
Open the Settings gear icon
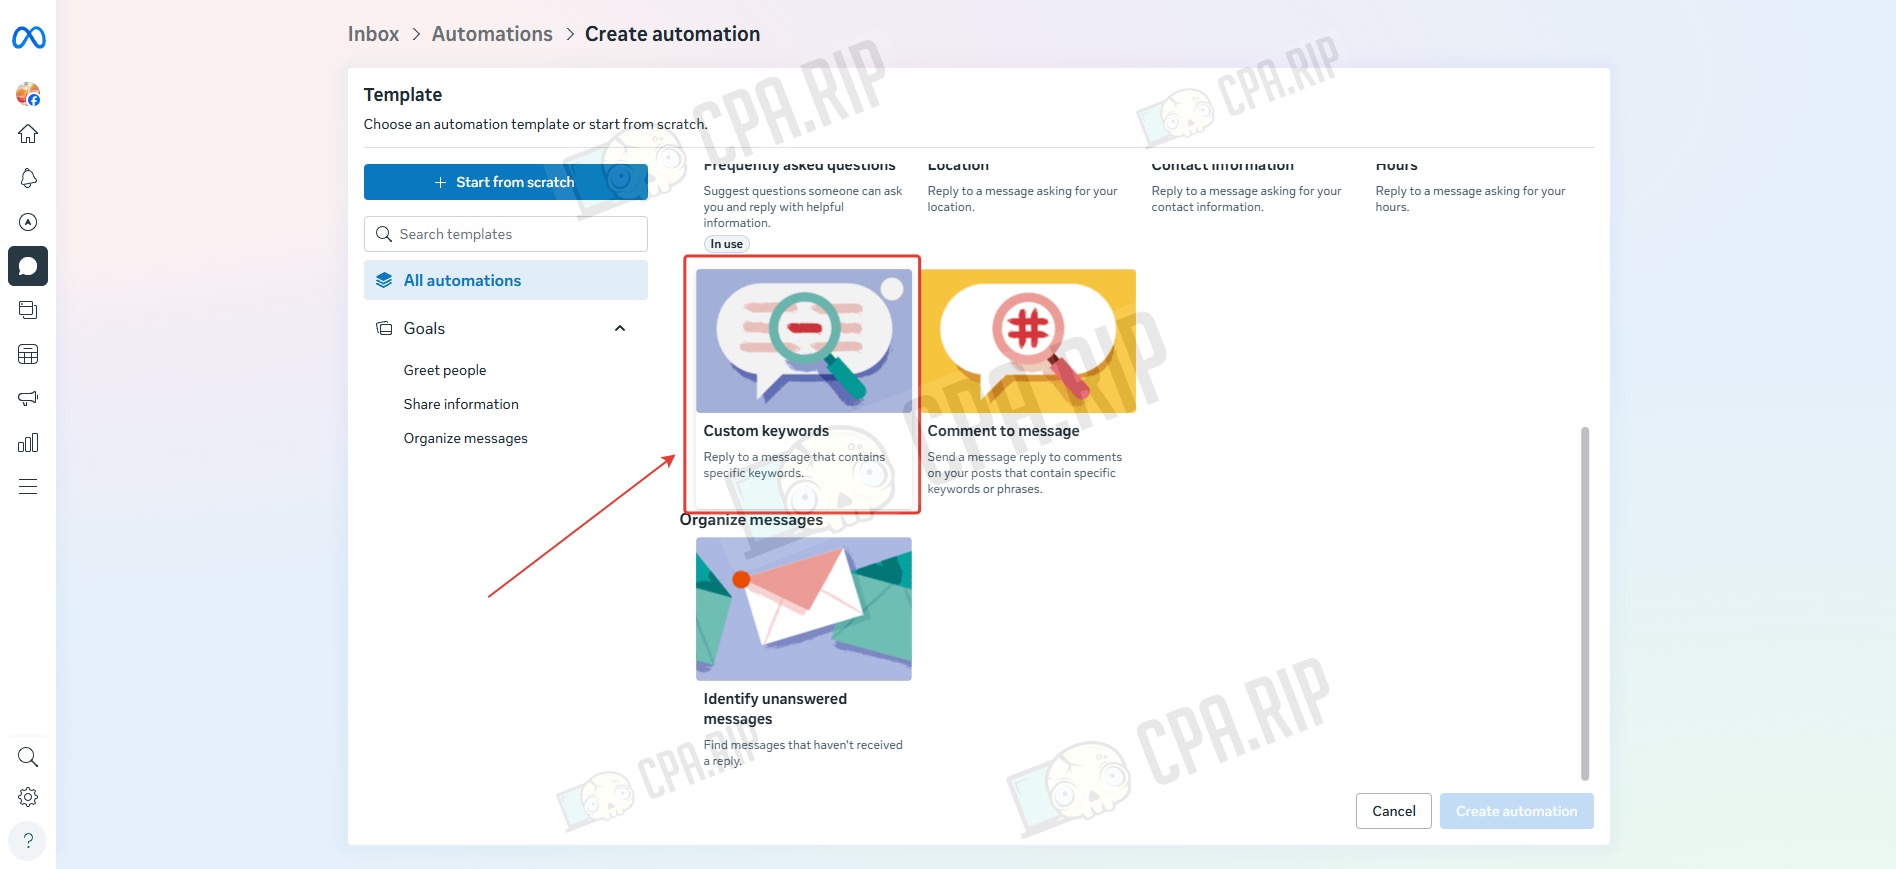coord(28,797)
